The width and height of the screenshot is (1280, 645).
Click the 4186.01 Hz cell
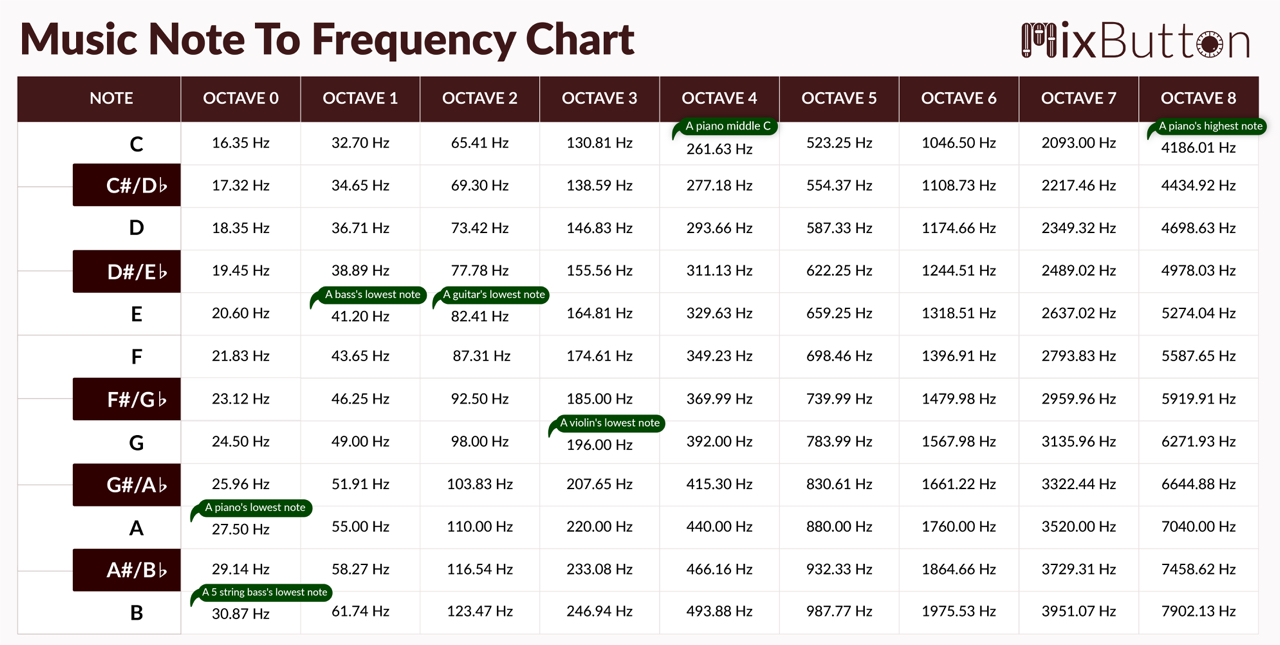[x=1198, y=148]
